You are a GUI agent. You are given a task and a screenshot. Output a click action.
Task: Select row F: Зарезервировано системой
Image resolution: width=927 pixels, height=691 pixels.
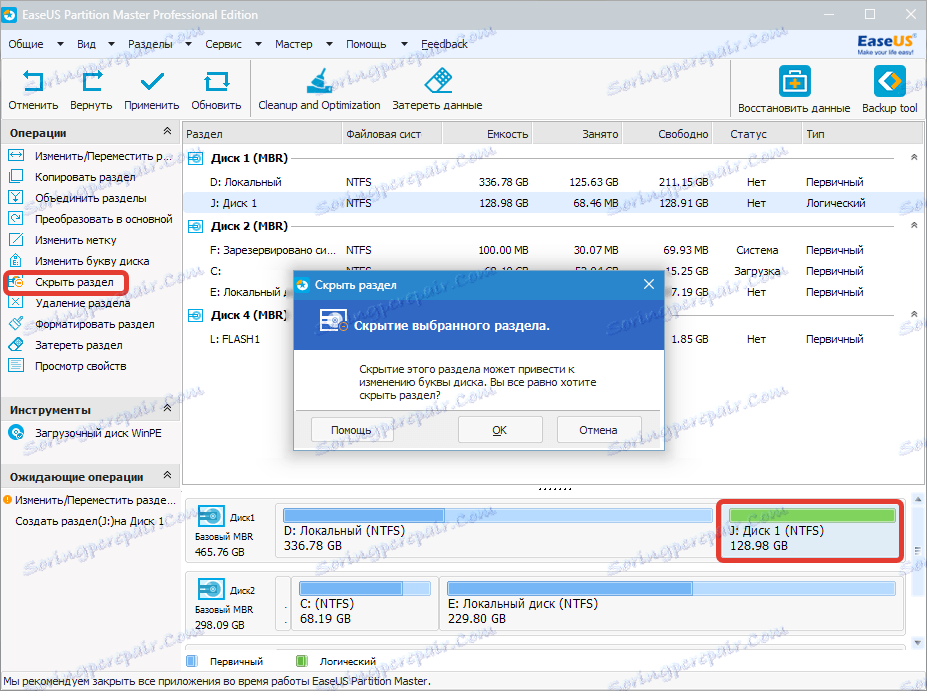tap(553, 250)
